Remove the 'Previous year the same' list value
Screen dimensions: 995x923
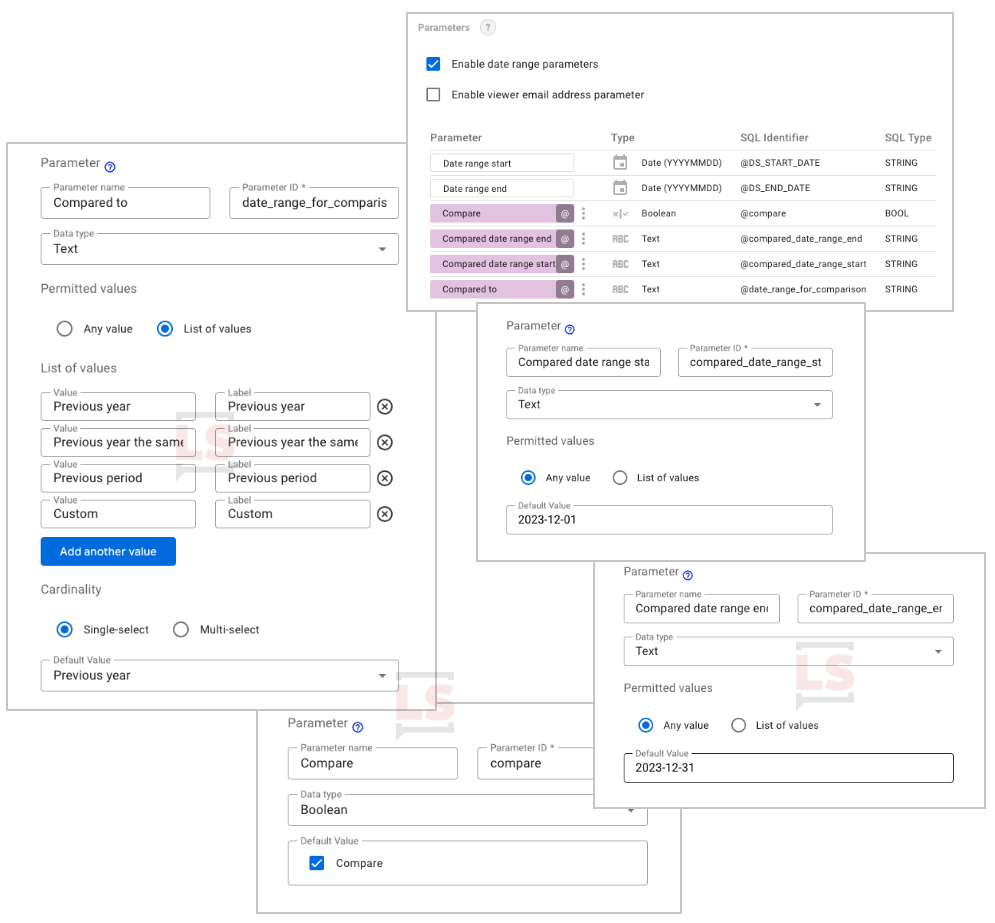[x=385, y=442]
